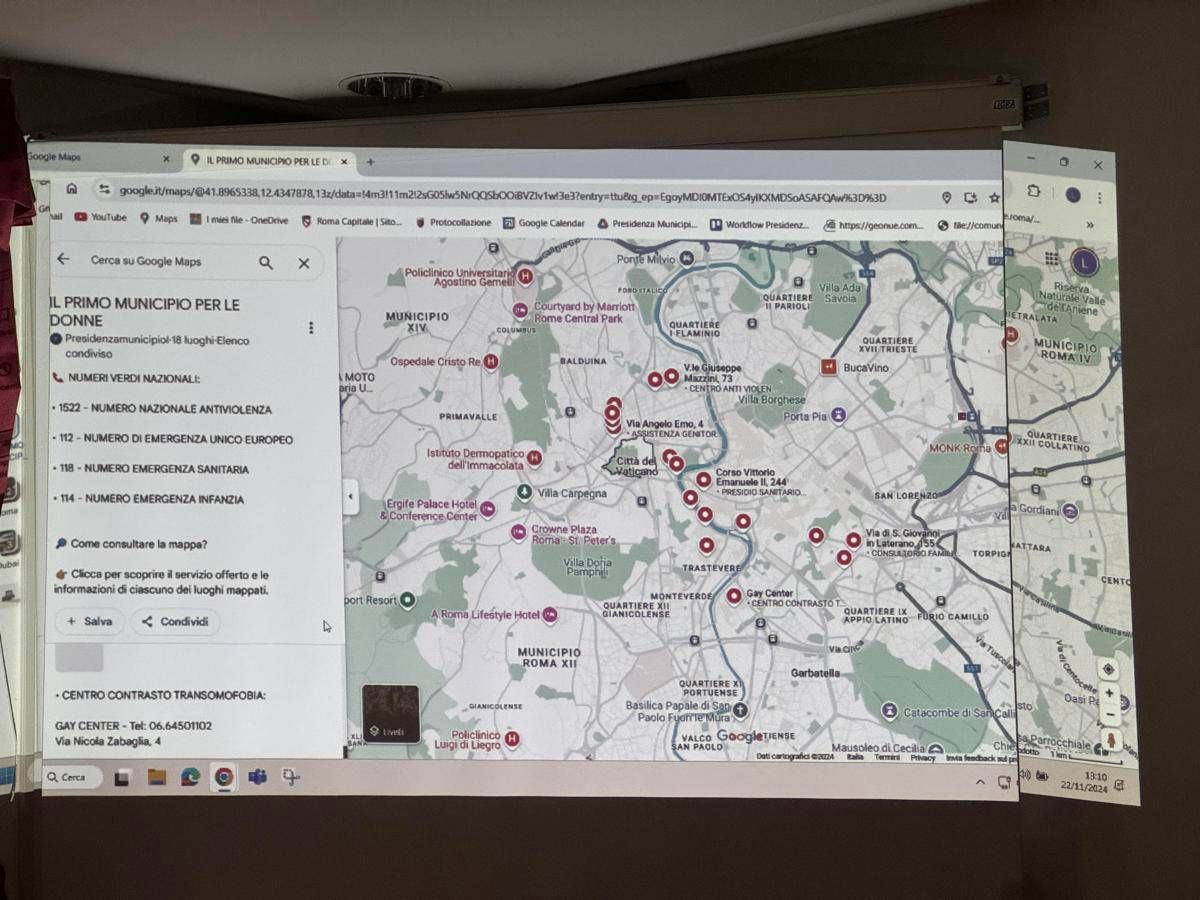Select the Via di S. Giovanni in Laterano pin

point(854,540)
